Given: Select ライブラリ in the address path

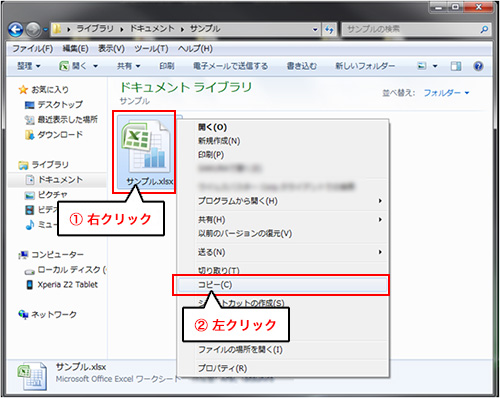Looking at the screenshot, I should [95, 29].
